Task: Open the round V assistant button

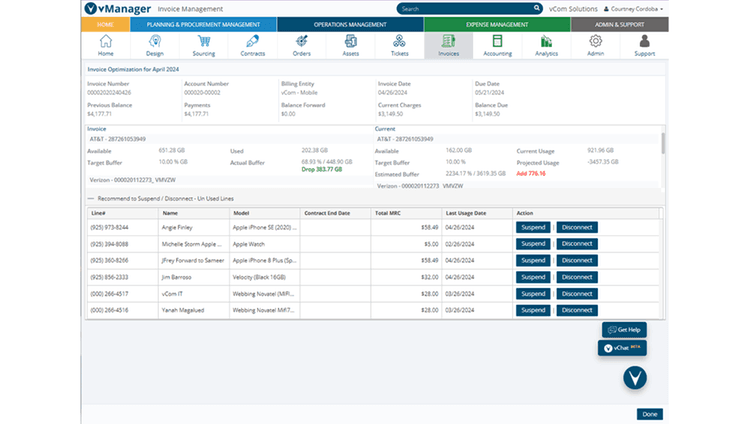Action: pos(635,378)
